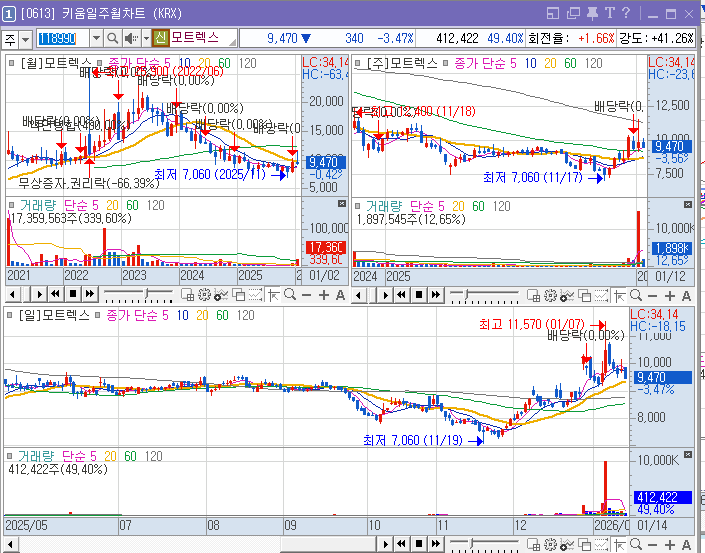Image resolution: width=705 pixels, height=553 pixels.
Task: Close the monthly volume pane with x
Action: (342, 204)
